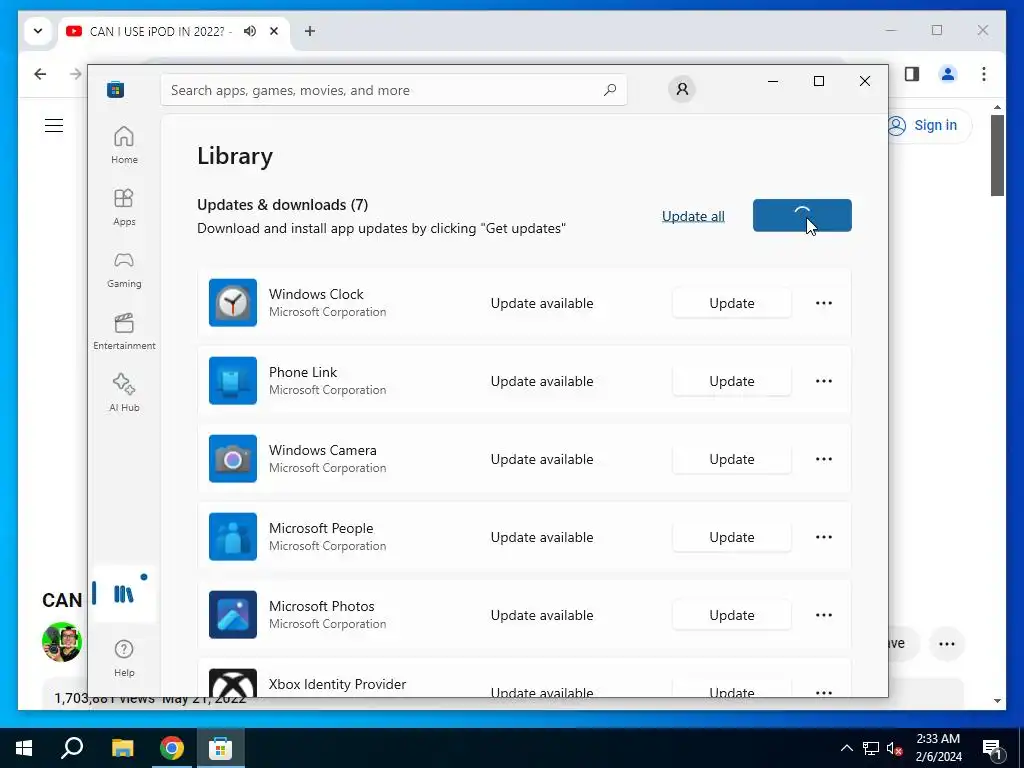Click Microsoft People app icon

[233, 537]
